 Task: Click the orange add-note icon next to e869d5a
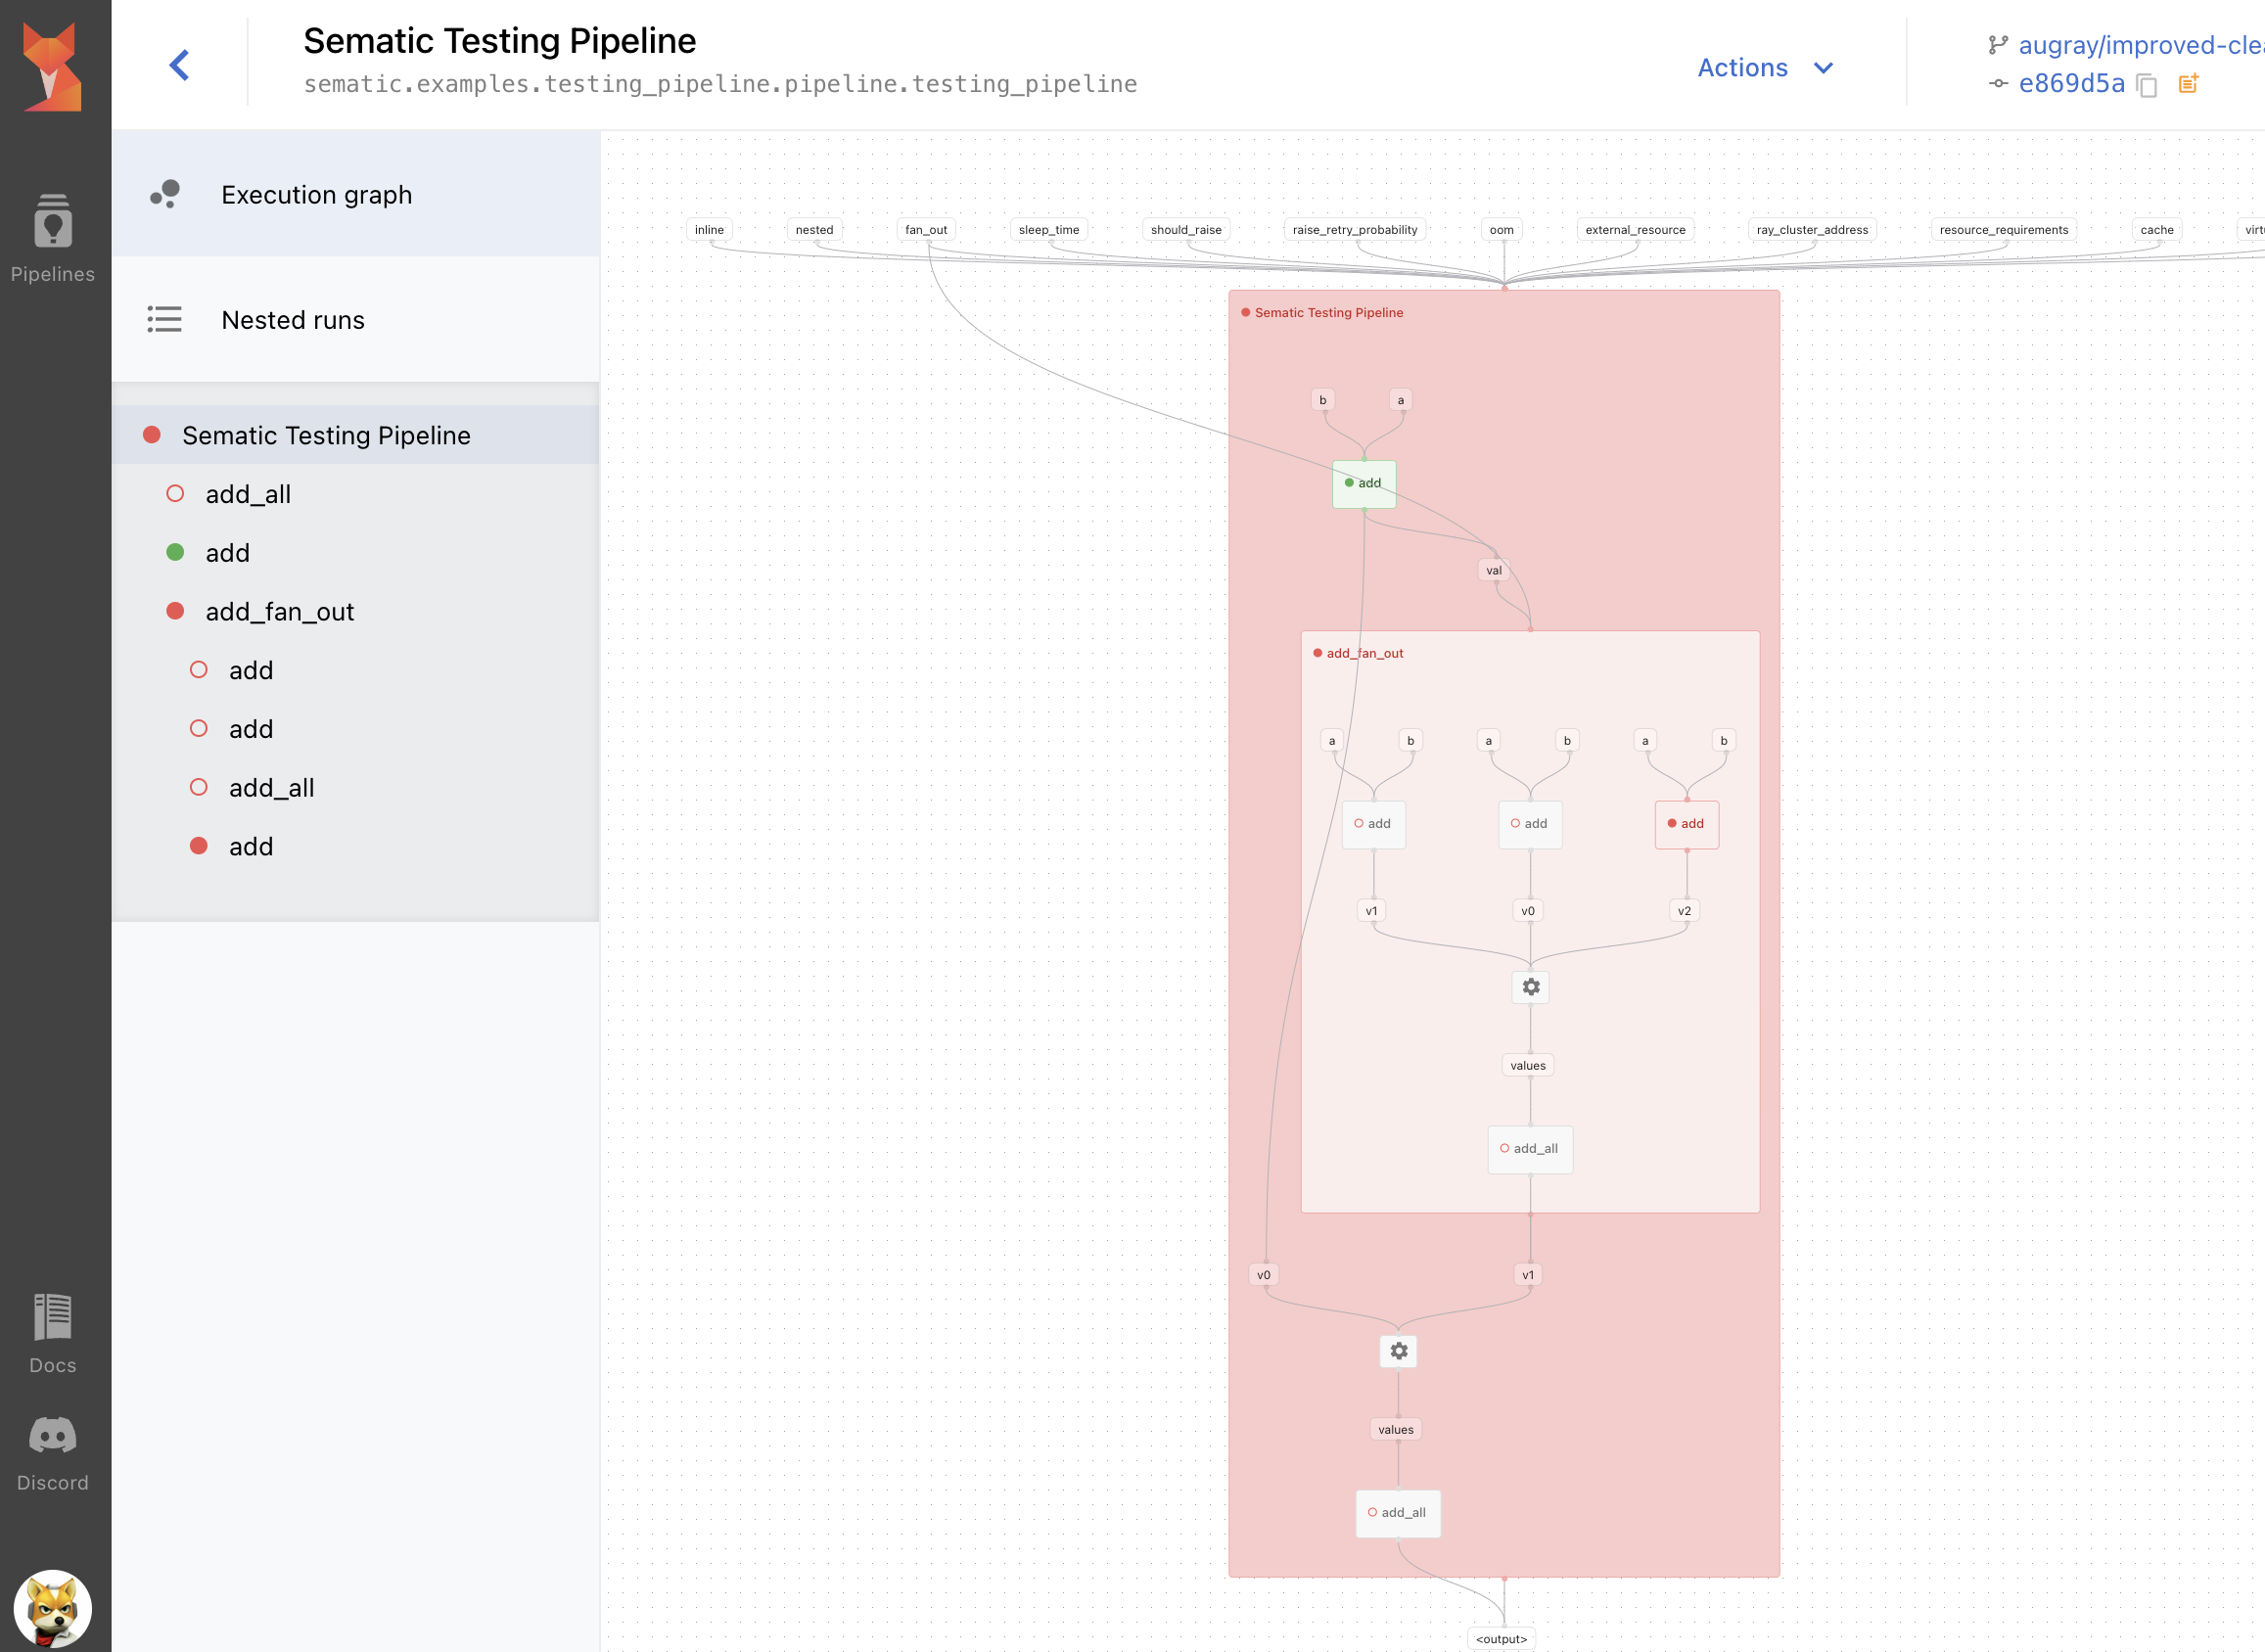tap(2188, 84)
